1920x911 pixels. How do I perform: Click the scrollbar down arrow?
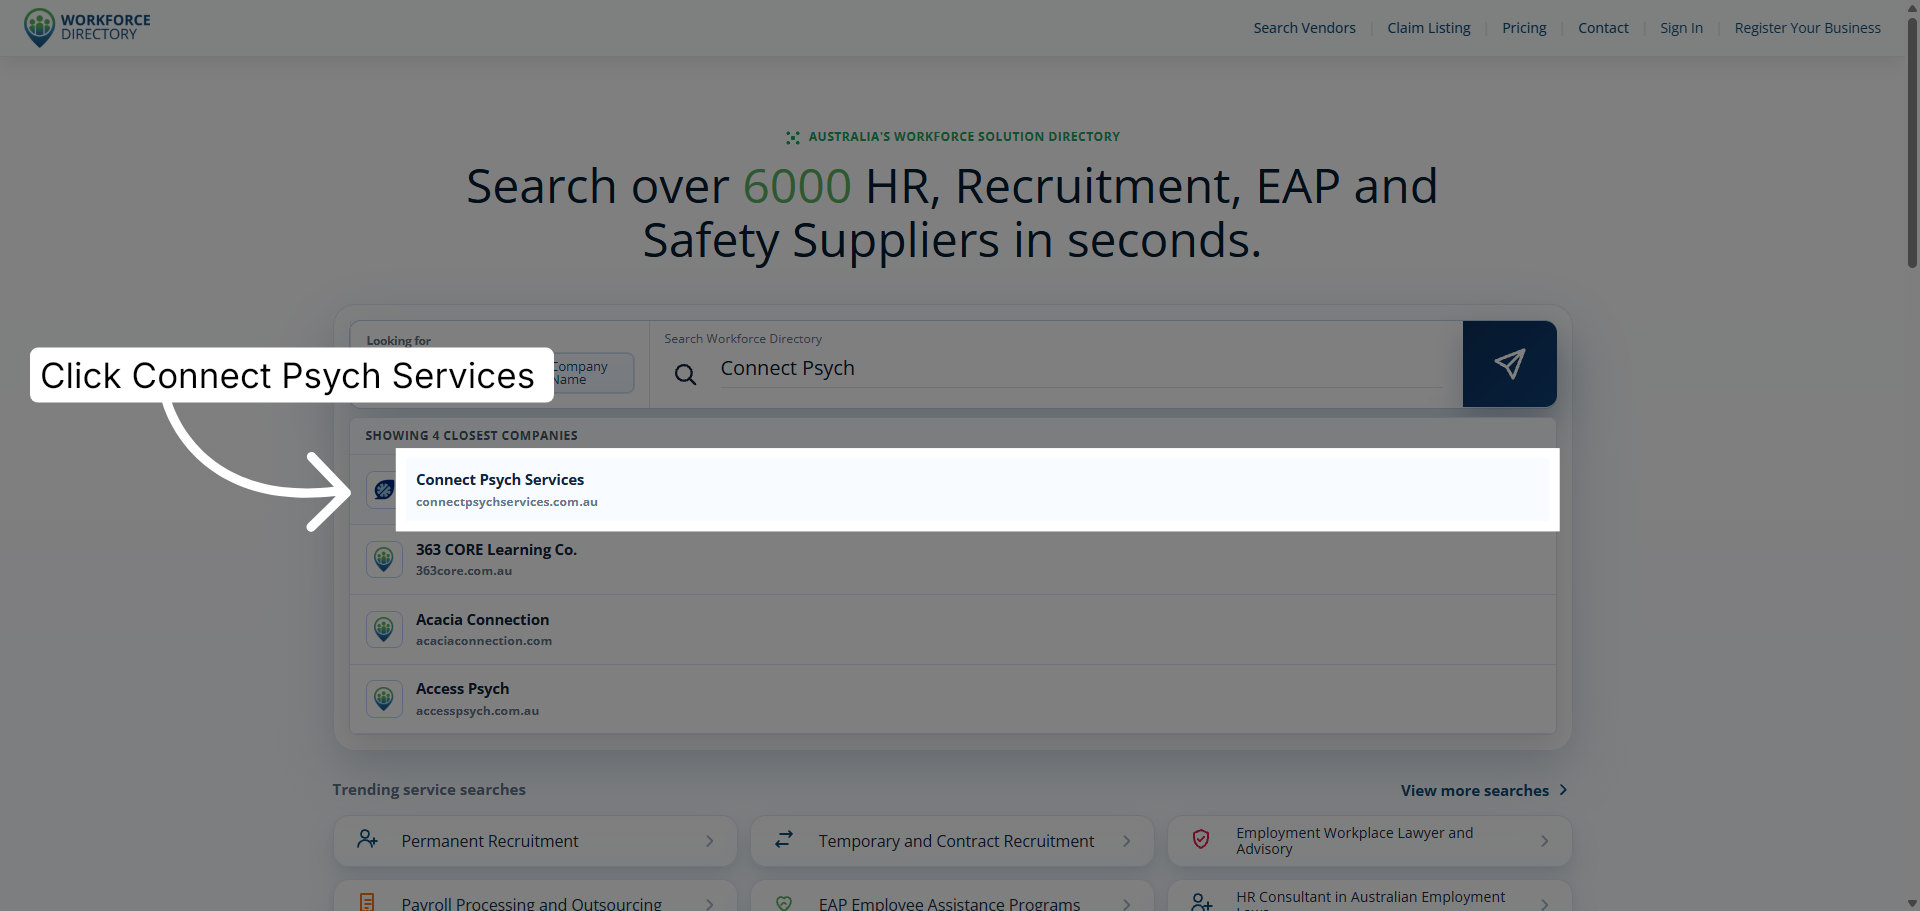click(1912, 903)
